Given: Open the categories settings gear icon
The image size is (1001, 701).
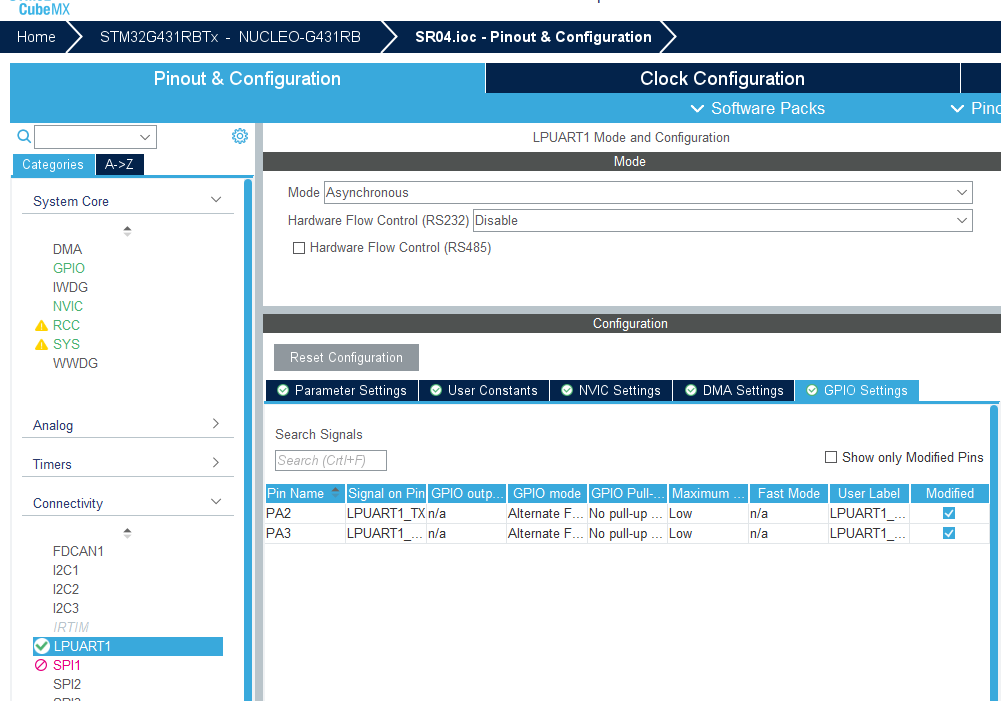Looking at the screenshot, I should [x=239, y=136].
